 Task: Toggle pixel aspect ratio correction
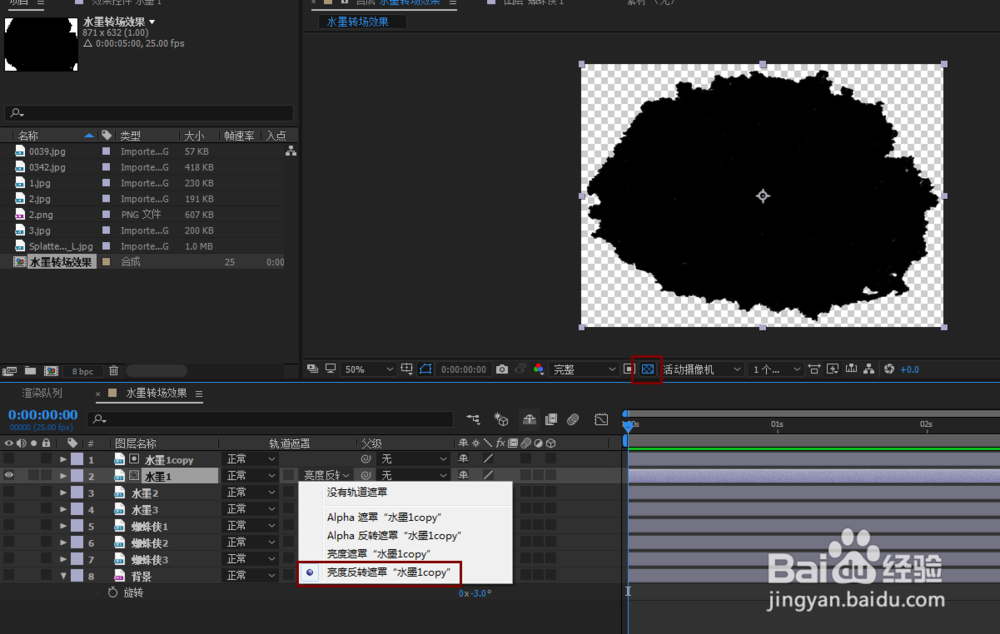click(814, 369)
